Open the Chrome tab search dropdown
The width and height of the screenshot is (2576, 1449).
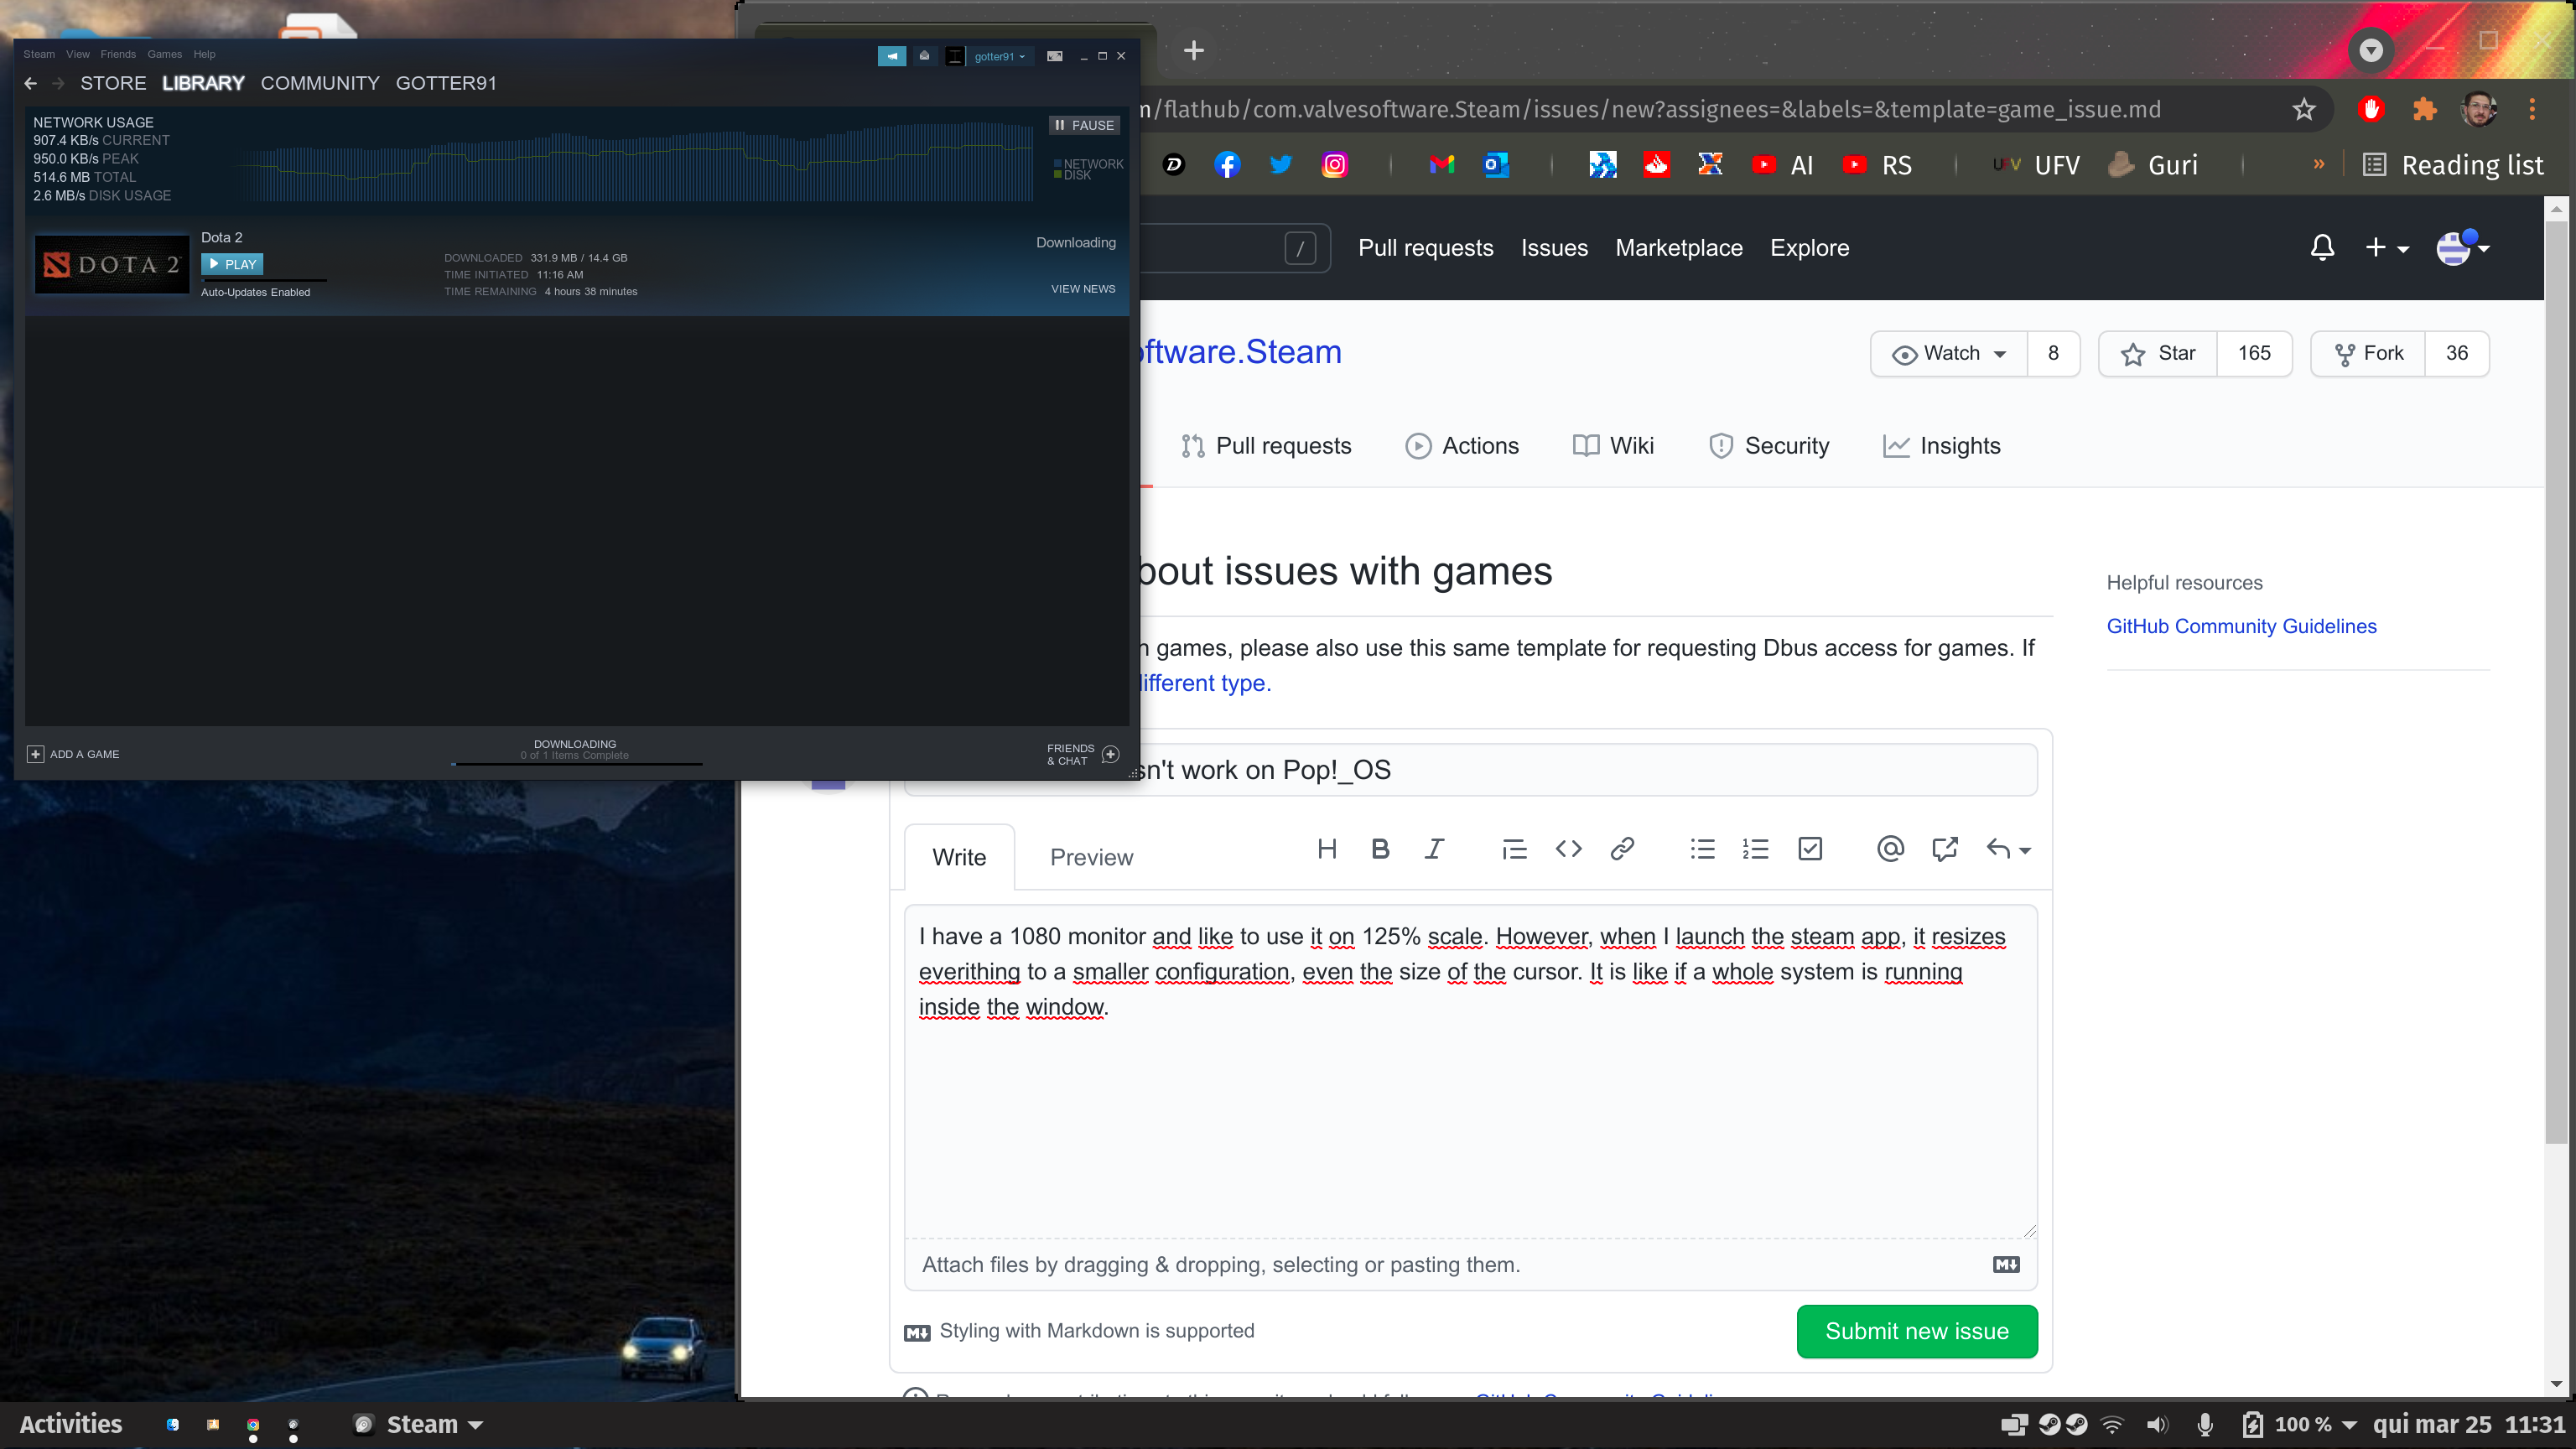click(x=2370, y=50)
